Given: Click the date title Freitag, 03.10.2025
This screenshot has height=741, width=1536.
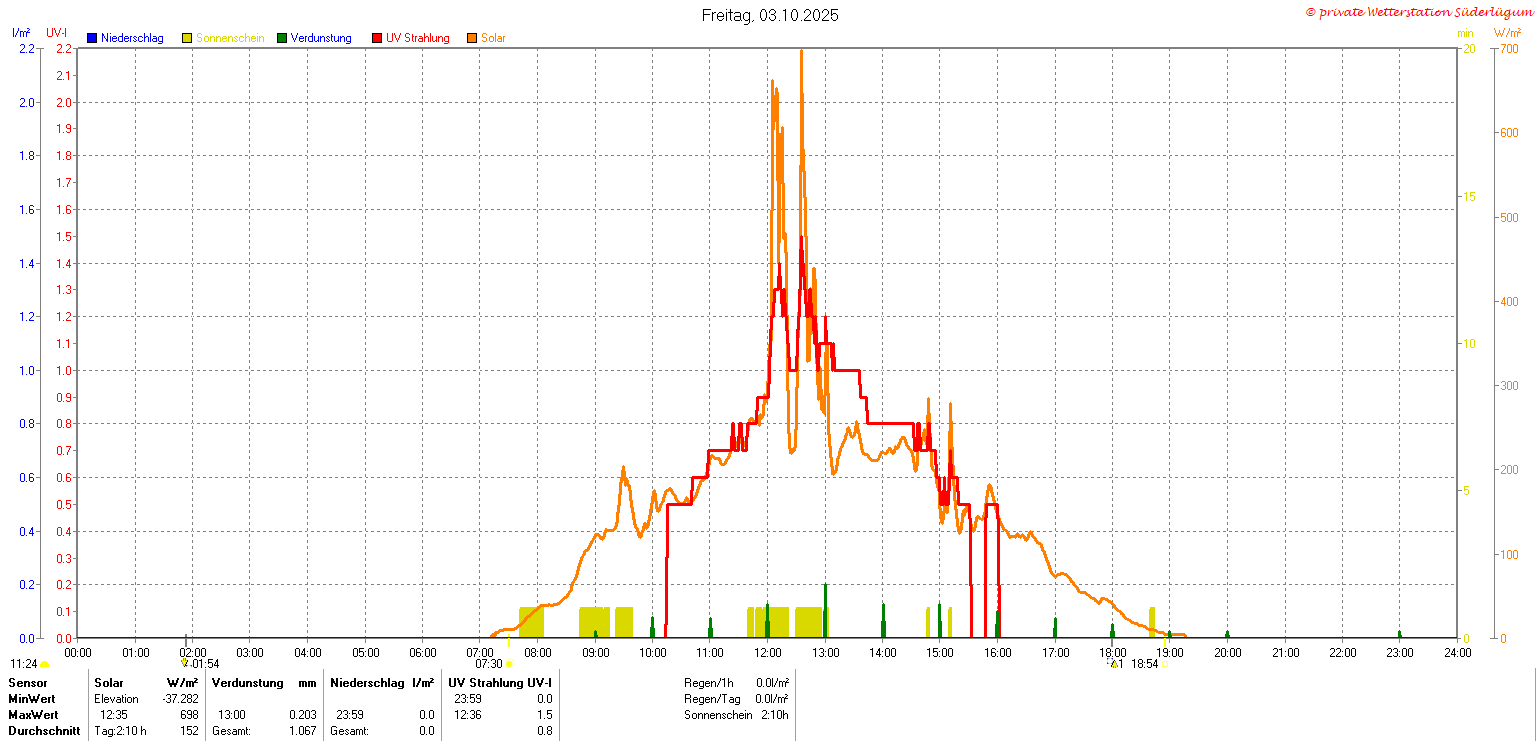Looking at the screenshot, I should coord(769,15).
